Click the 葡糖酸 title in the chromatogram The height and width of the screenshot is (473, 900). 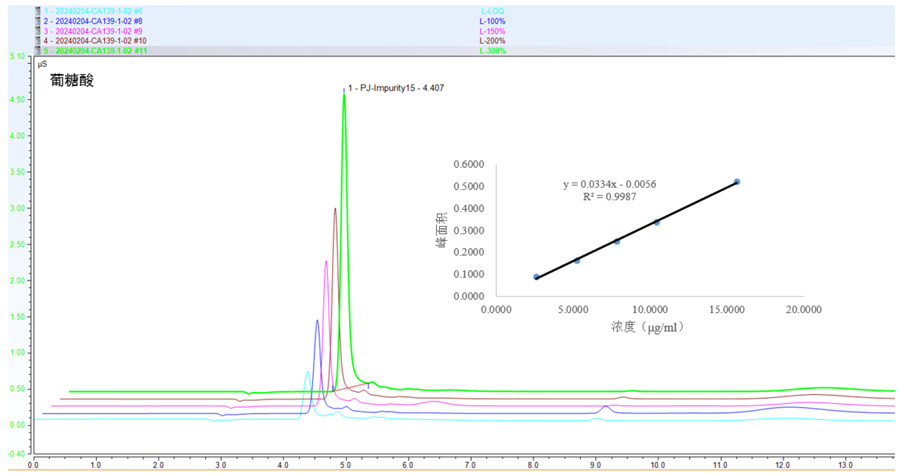(71, 80)
